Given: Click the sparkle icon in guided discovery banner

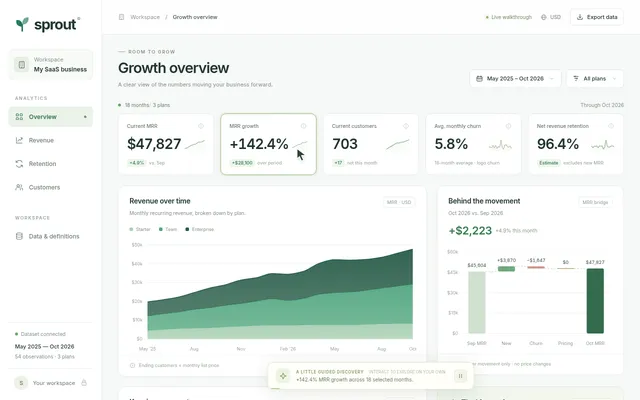Looking at the screenshot, I should (283, 376).
